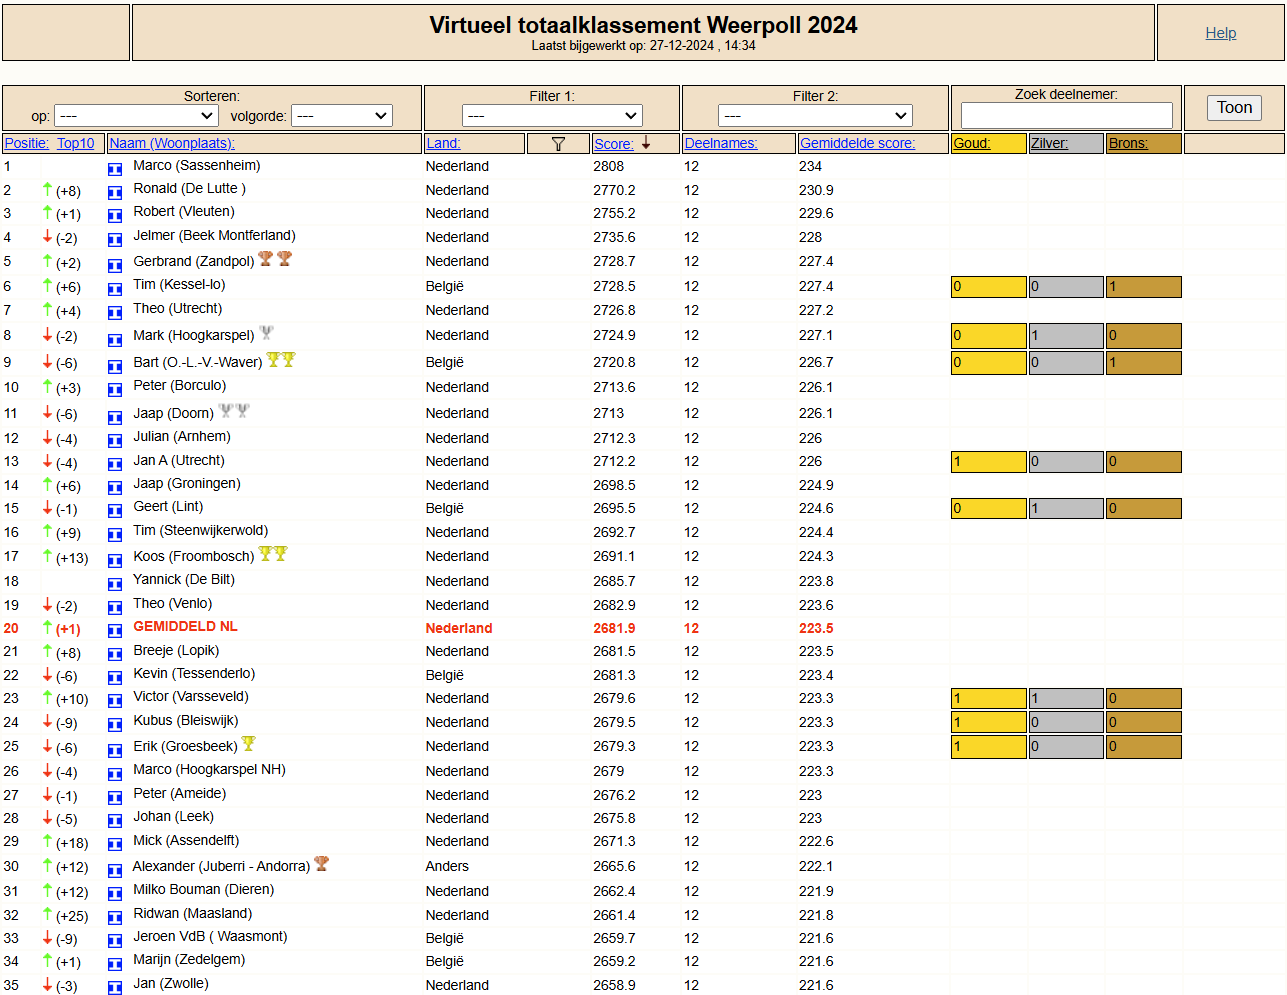Viewport: 1287px width, 995px height.
Task: Open the 'volgorde' order dropdown
Action: pos(342,116)
